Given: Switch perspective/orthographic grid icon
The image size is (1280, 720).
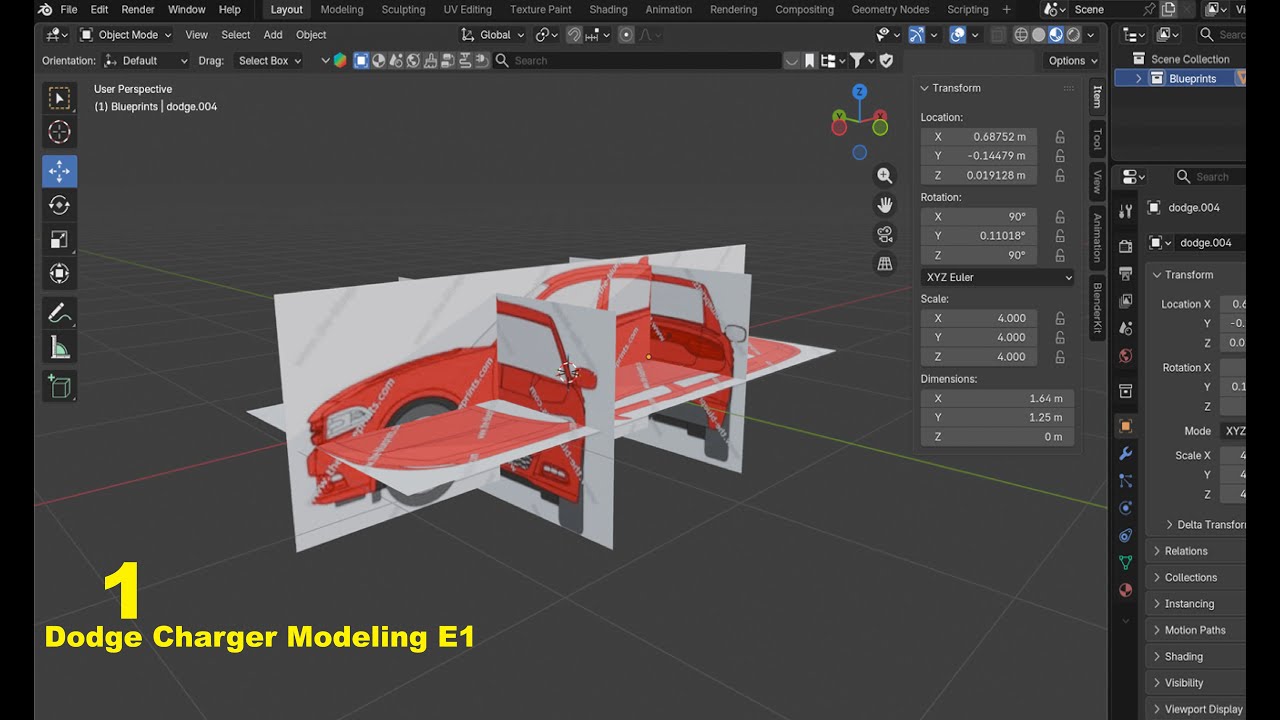Looking at the screenshot, I should click(885, 264).
